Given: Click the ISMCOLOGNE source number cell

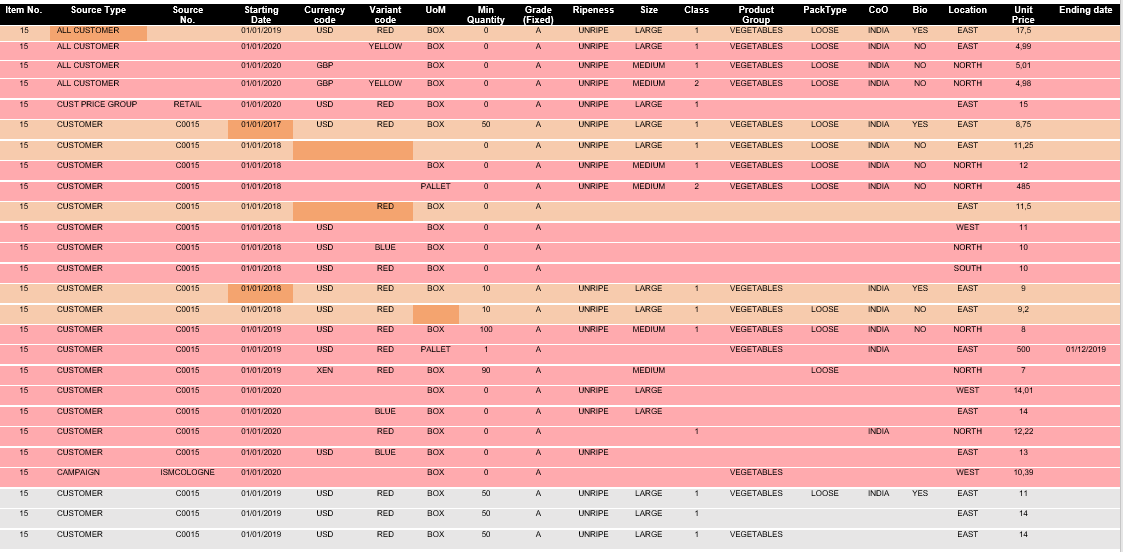Looking at the screenshot, I should click(187, 472).
